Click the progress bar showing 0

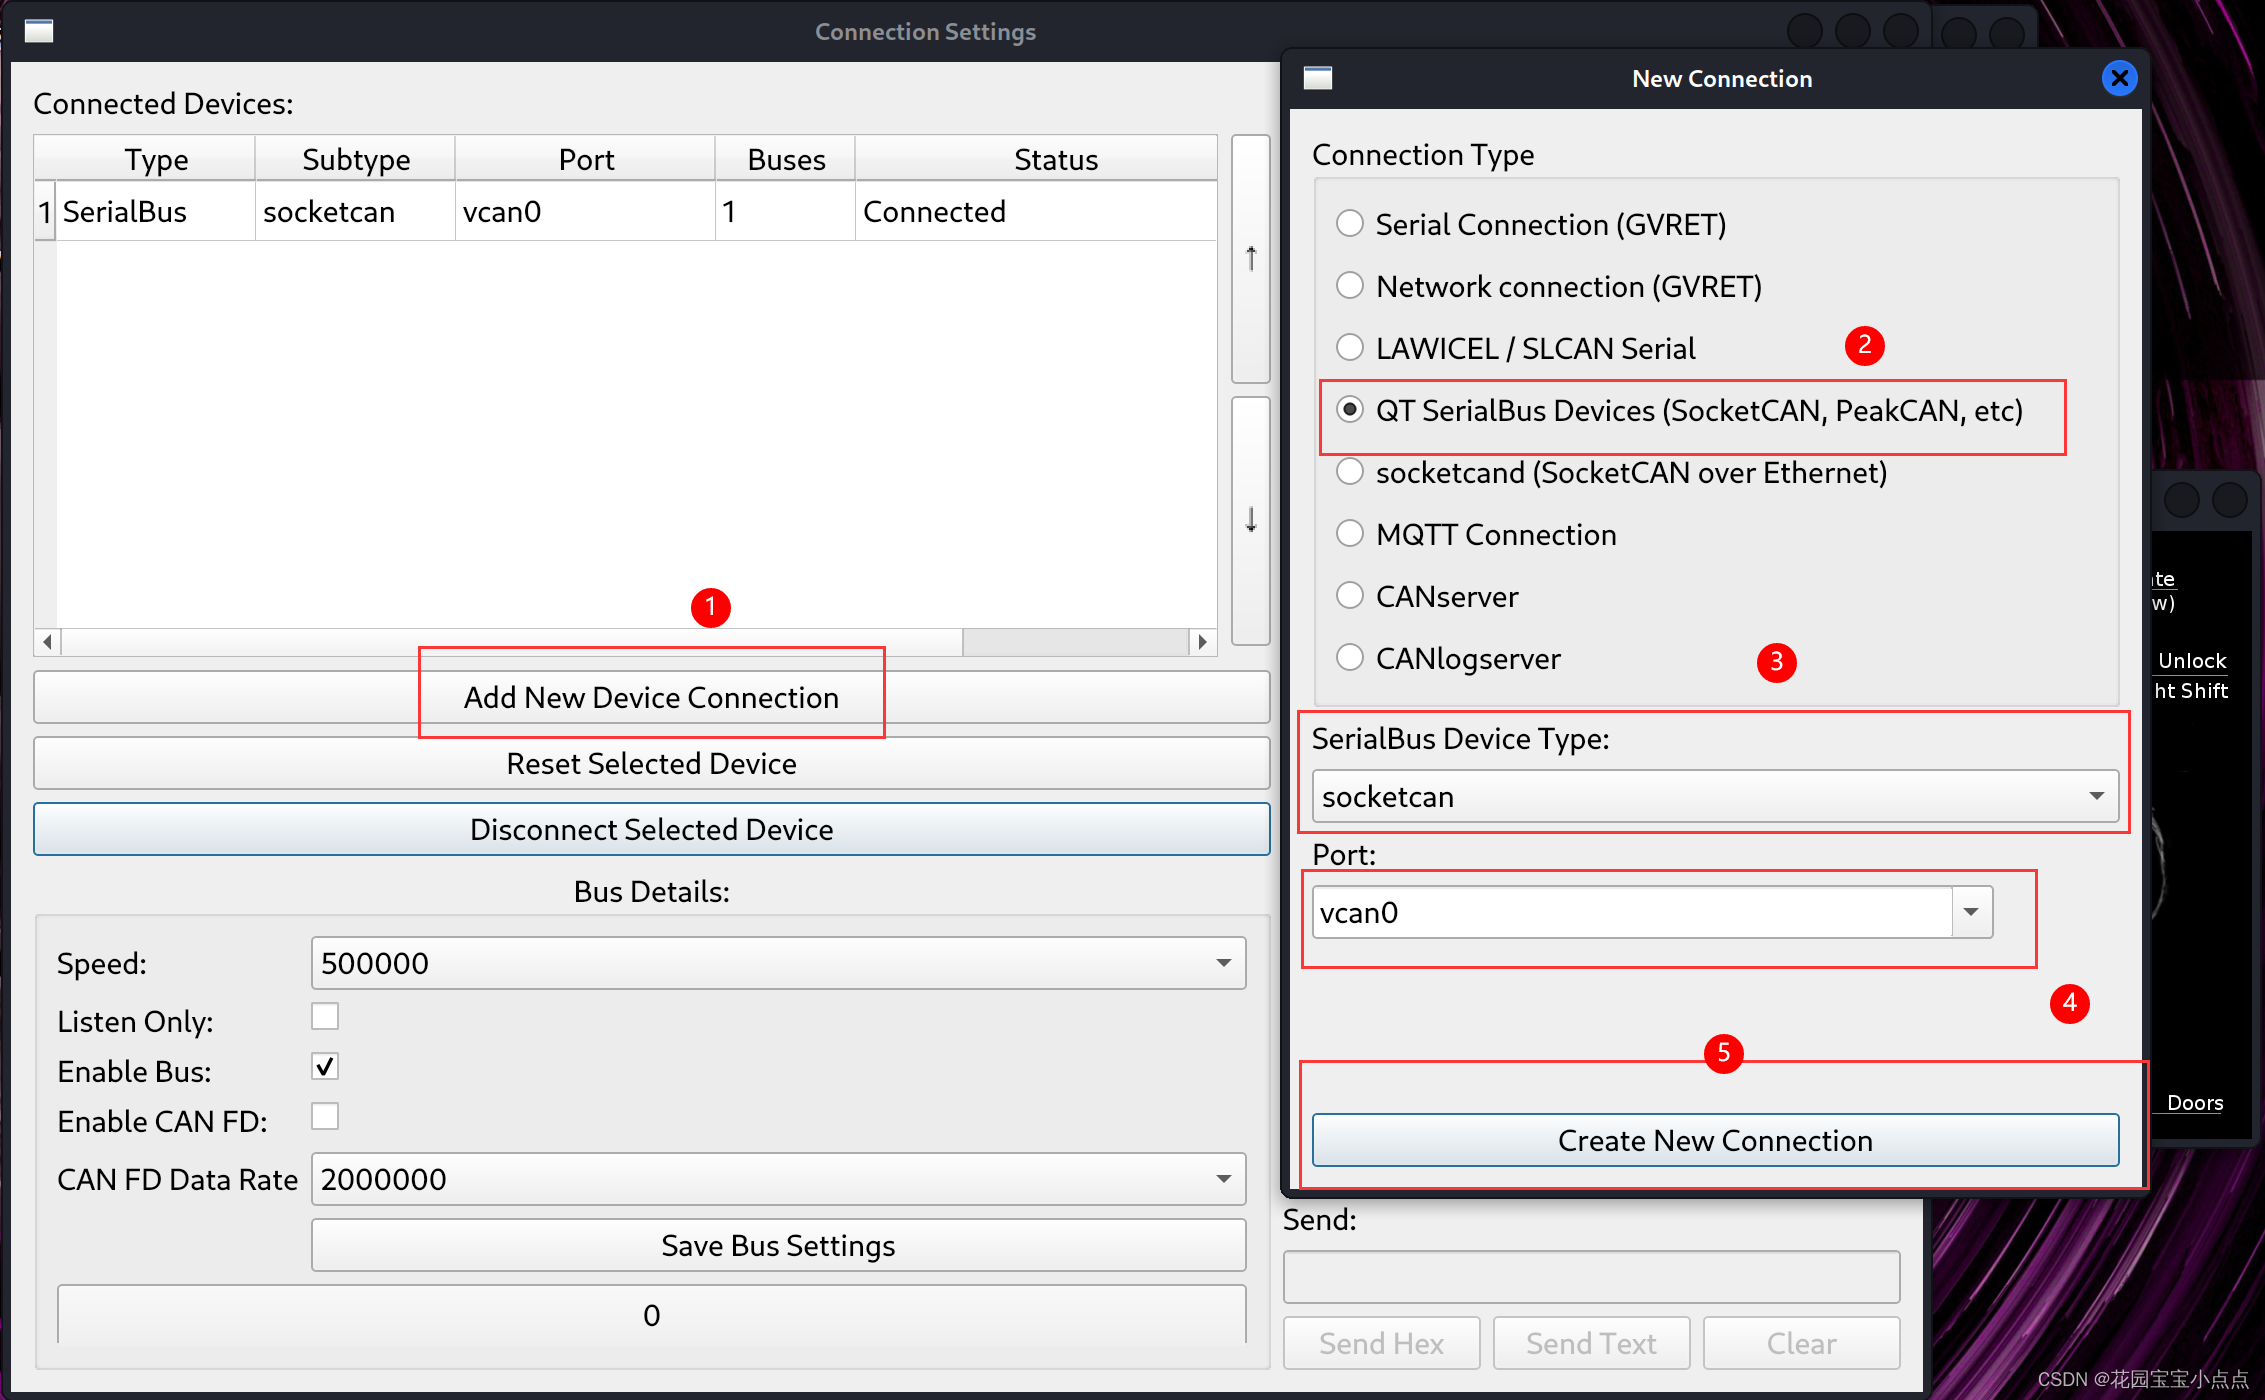(x=651, y=1315)
